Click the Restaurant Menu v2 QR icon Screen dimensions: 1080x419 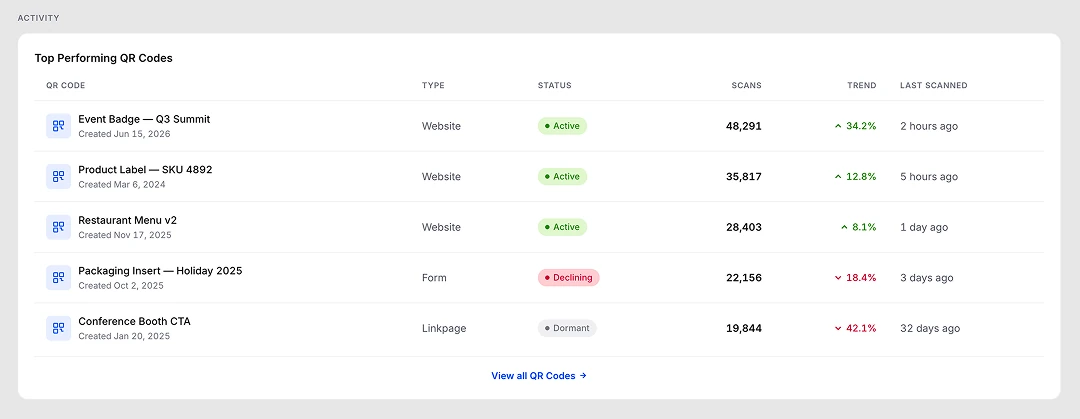click(x=59, y=227)
